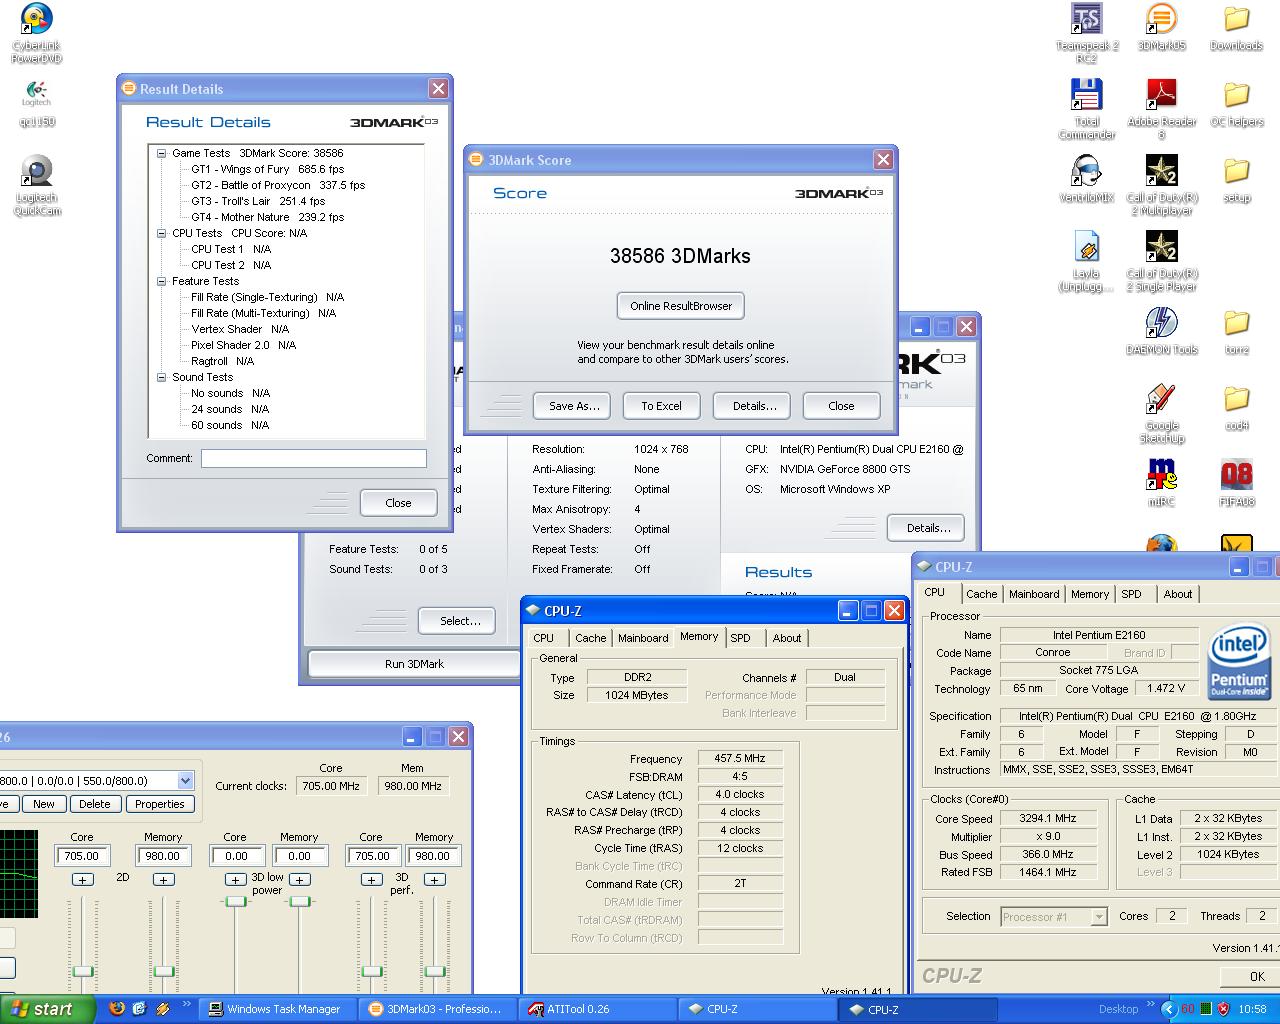Launch Google SketchUp shortcut
The height and width of the screenshot is (1024, 1280).
(1161, 414)
